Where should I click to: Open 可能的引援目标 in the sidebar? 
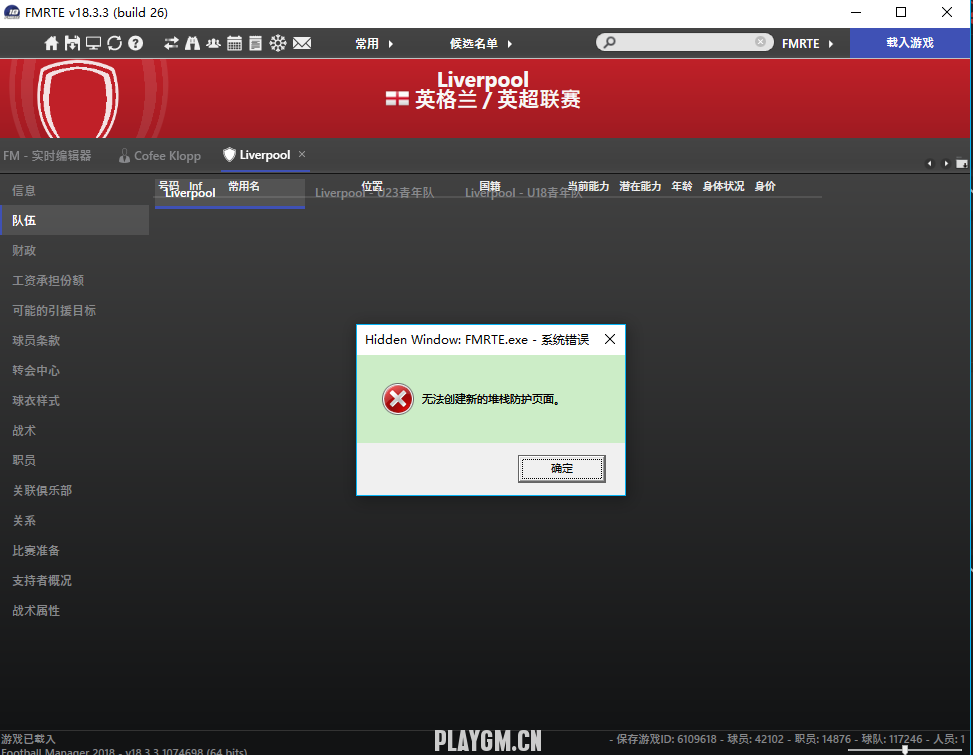pos(74,310)
